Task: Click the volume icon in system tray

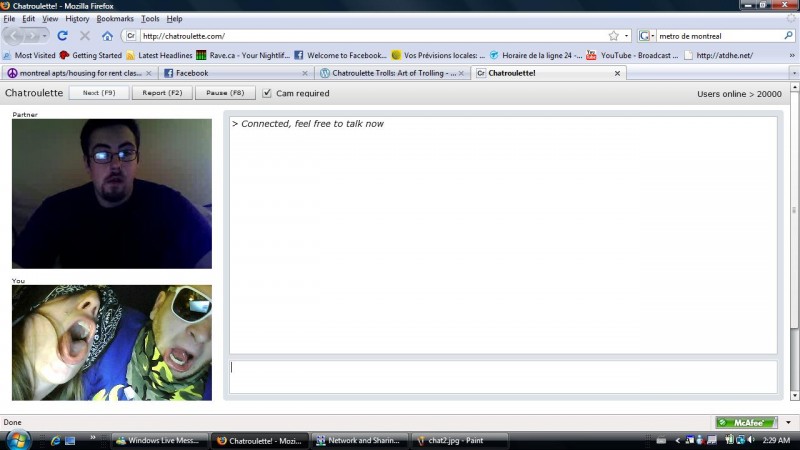Action: pyautogui.click(x=751, y=440)
